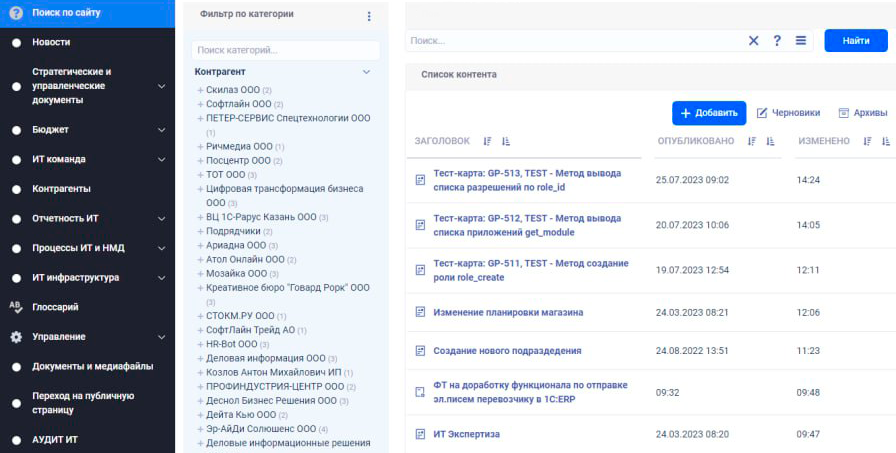Sort ОПУБЛИКОВАНО column with the first sort icon
896x453 pixels.
[752, 141]
